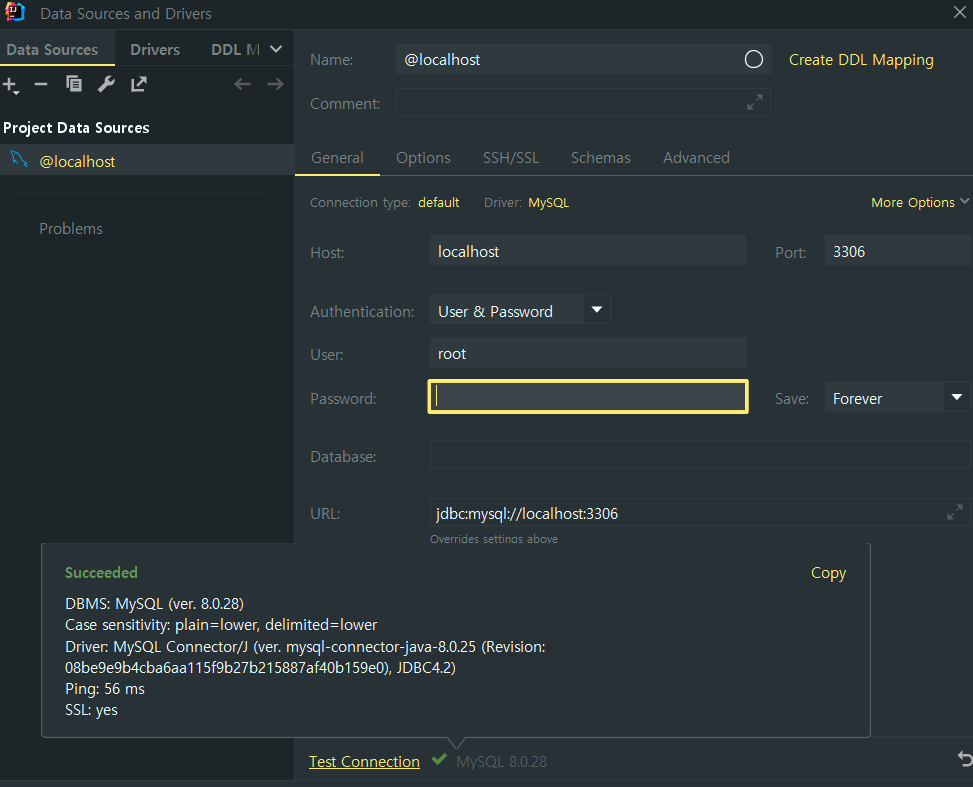Image resolution: width=973 pixels, height=787 pixels.
Task: Click the 'Ping: 56 ms' line
Action: (104, 689)
